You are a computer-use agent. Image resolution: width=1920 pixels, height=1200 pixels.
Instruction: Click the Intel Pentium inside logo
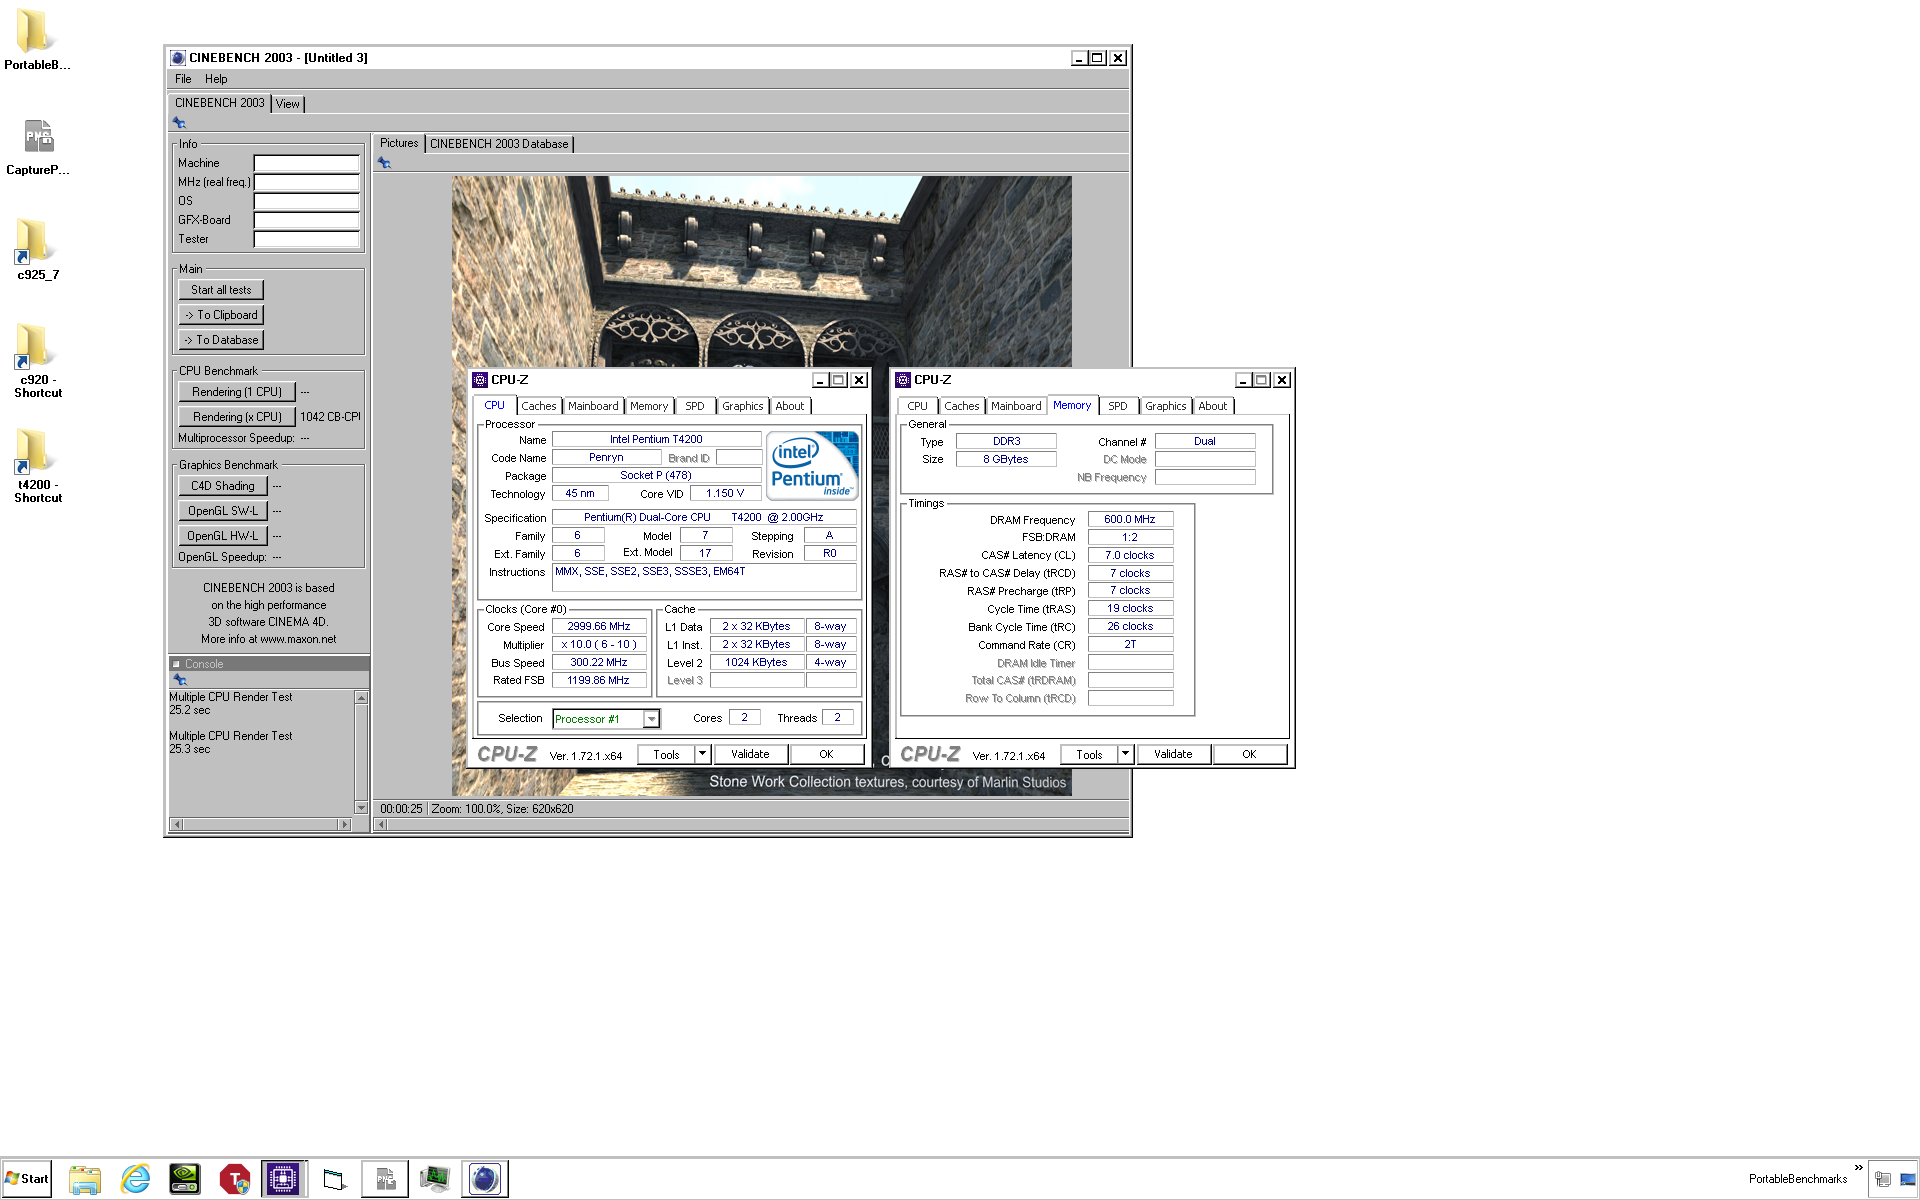click(x=813, y=465)
